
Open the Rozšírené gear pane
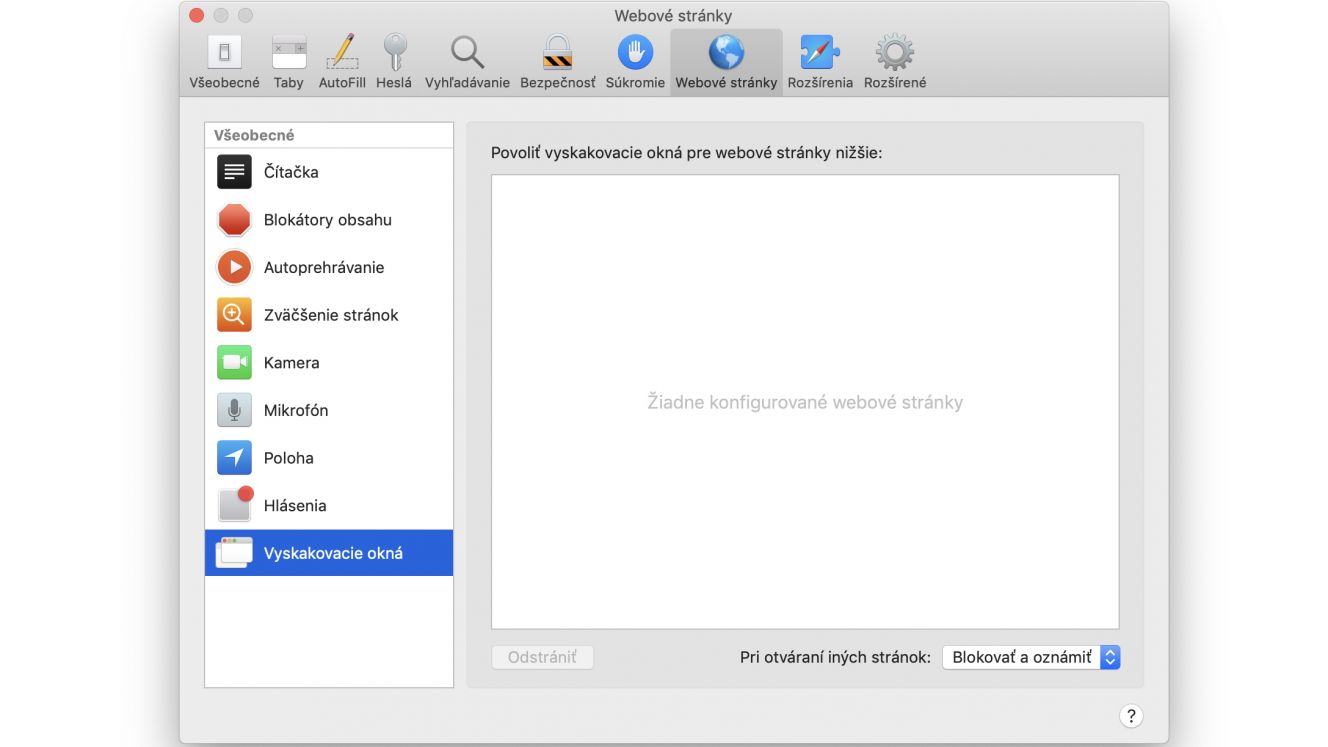tap(895, 62)
